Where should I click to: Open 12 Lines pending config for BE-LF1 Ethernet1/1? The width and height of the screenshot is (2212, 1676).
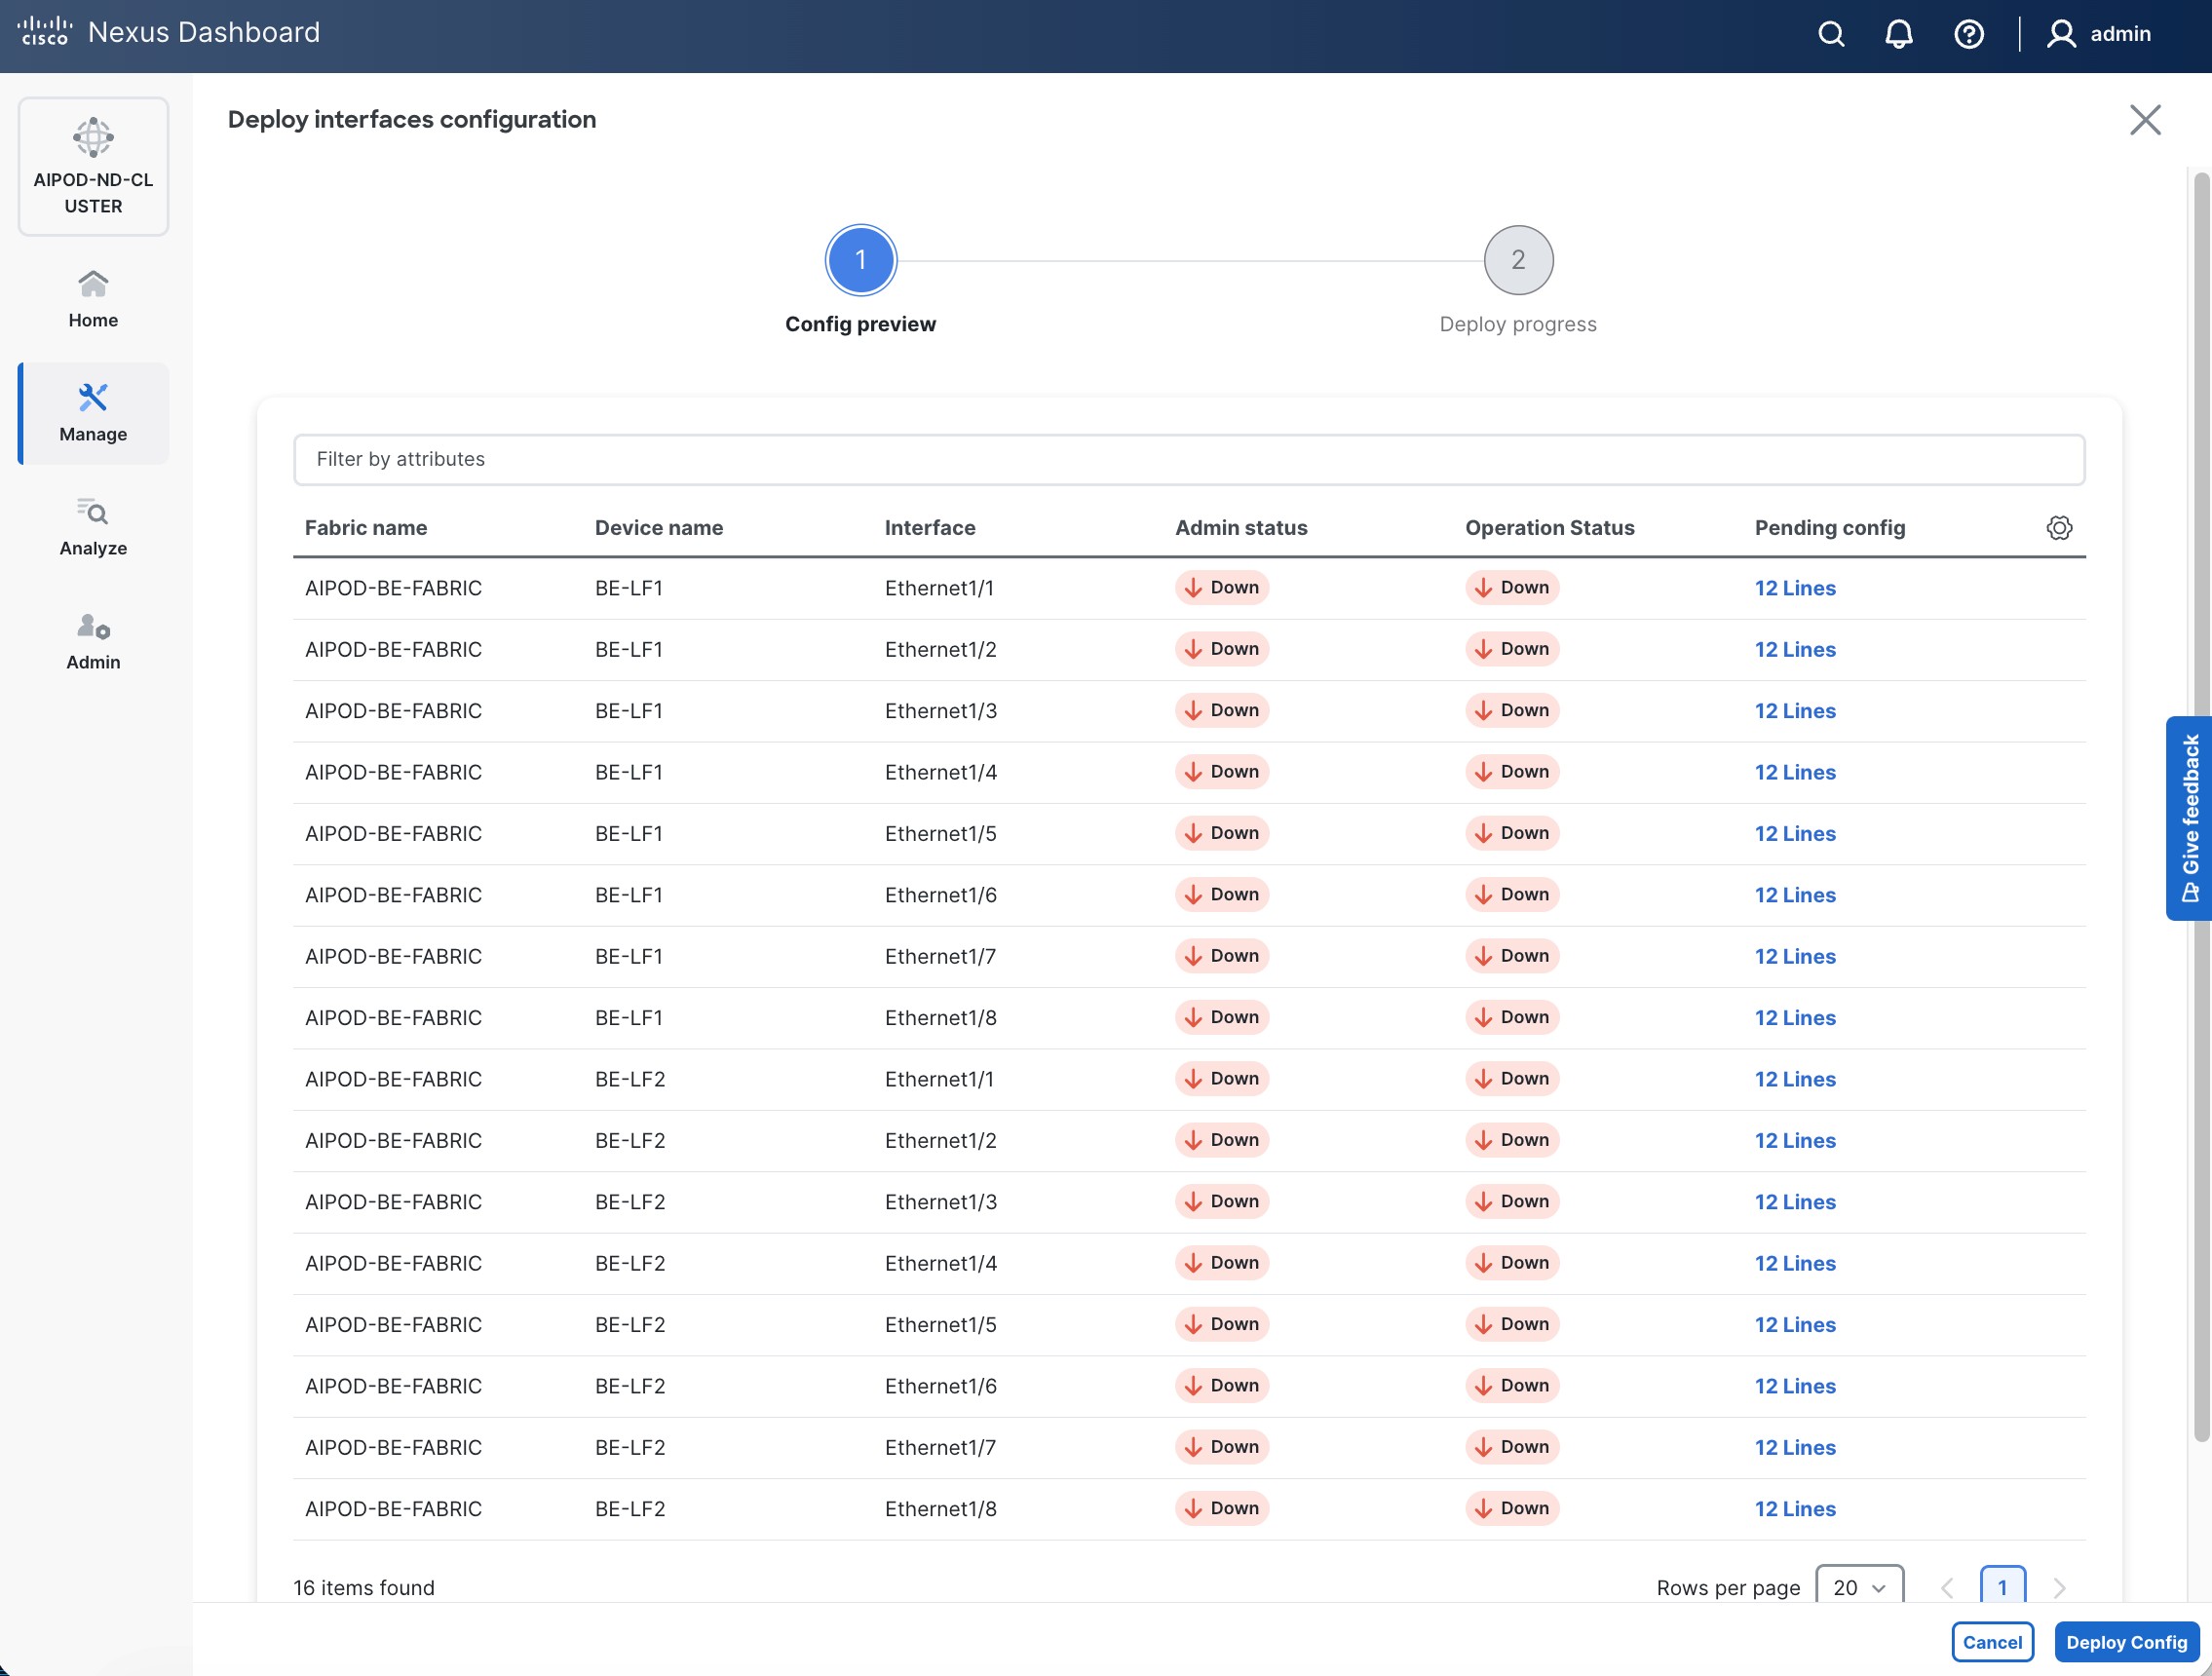click(1794, 588)
